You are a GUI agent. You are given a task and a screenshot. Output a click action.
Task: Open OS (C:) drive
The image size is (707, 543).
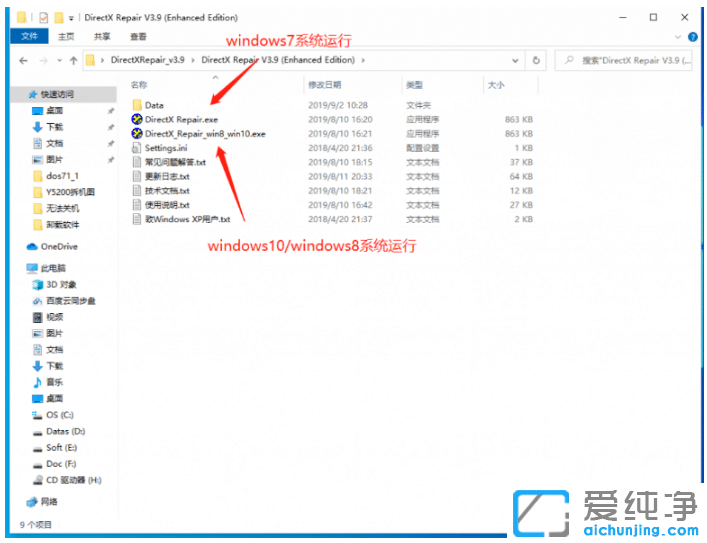pyautogui.click(x=60, y=415)
